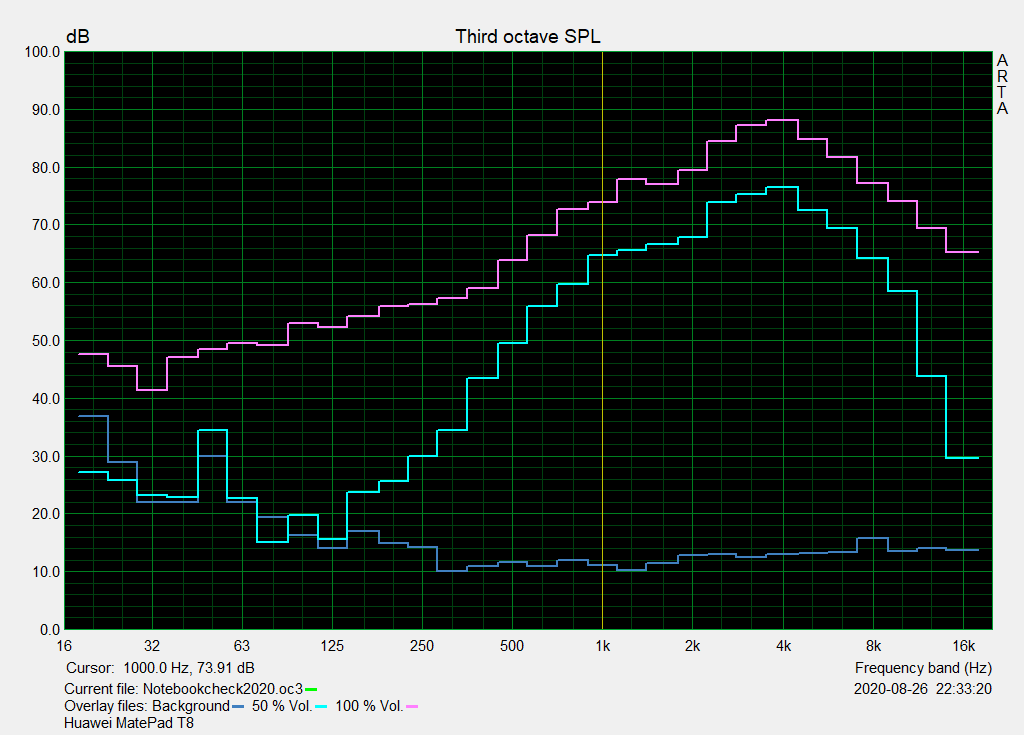Screen dimensions: 1024x735
Task: Click the cyan 50 % Vol. legend swatch
Action: tap(321, 706)
